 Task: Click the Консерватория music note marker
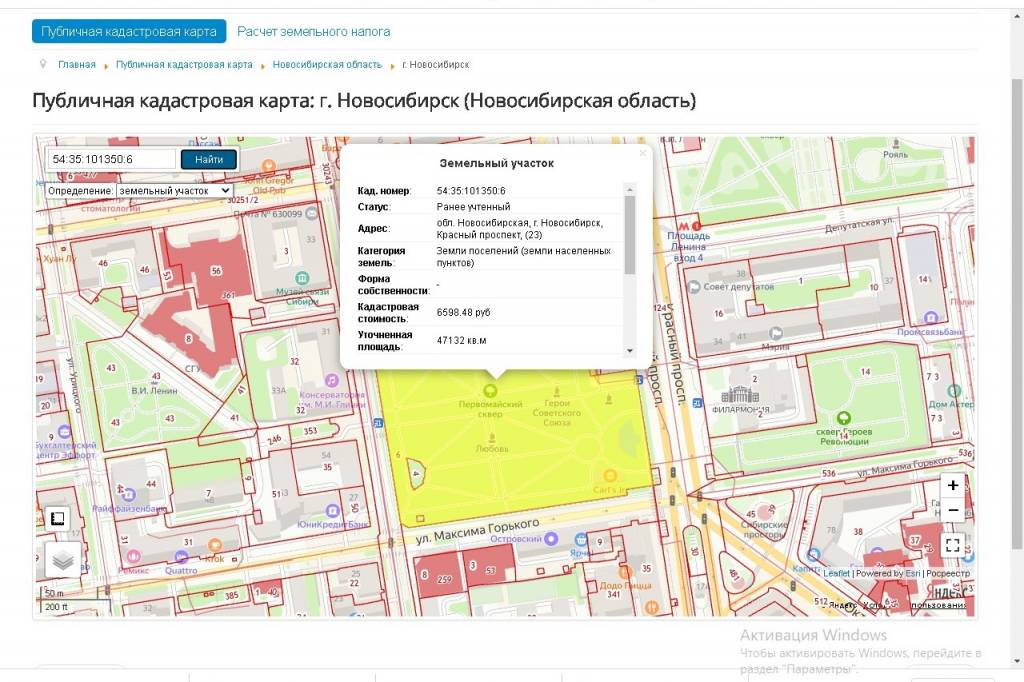[332, 381]
